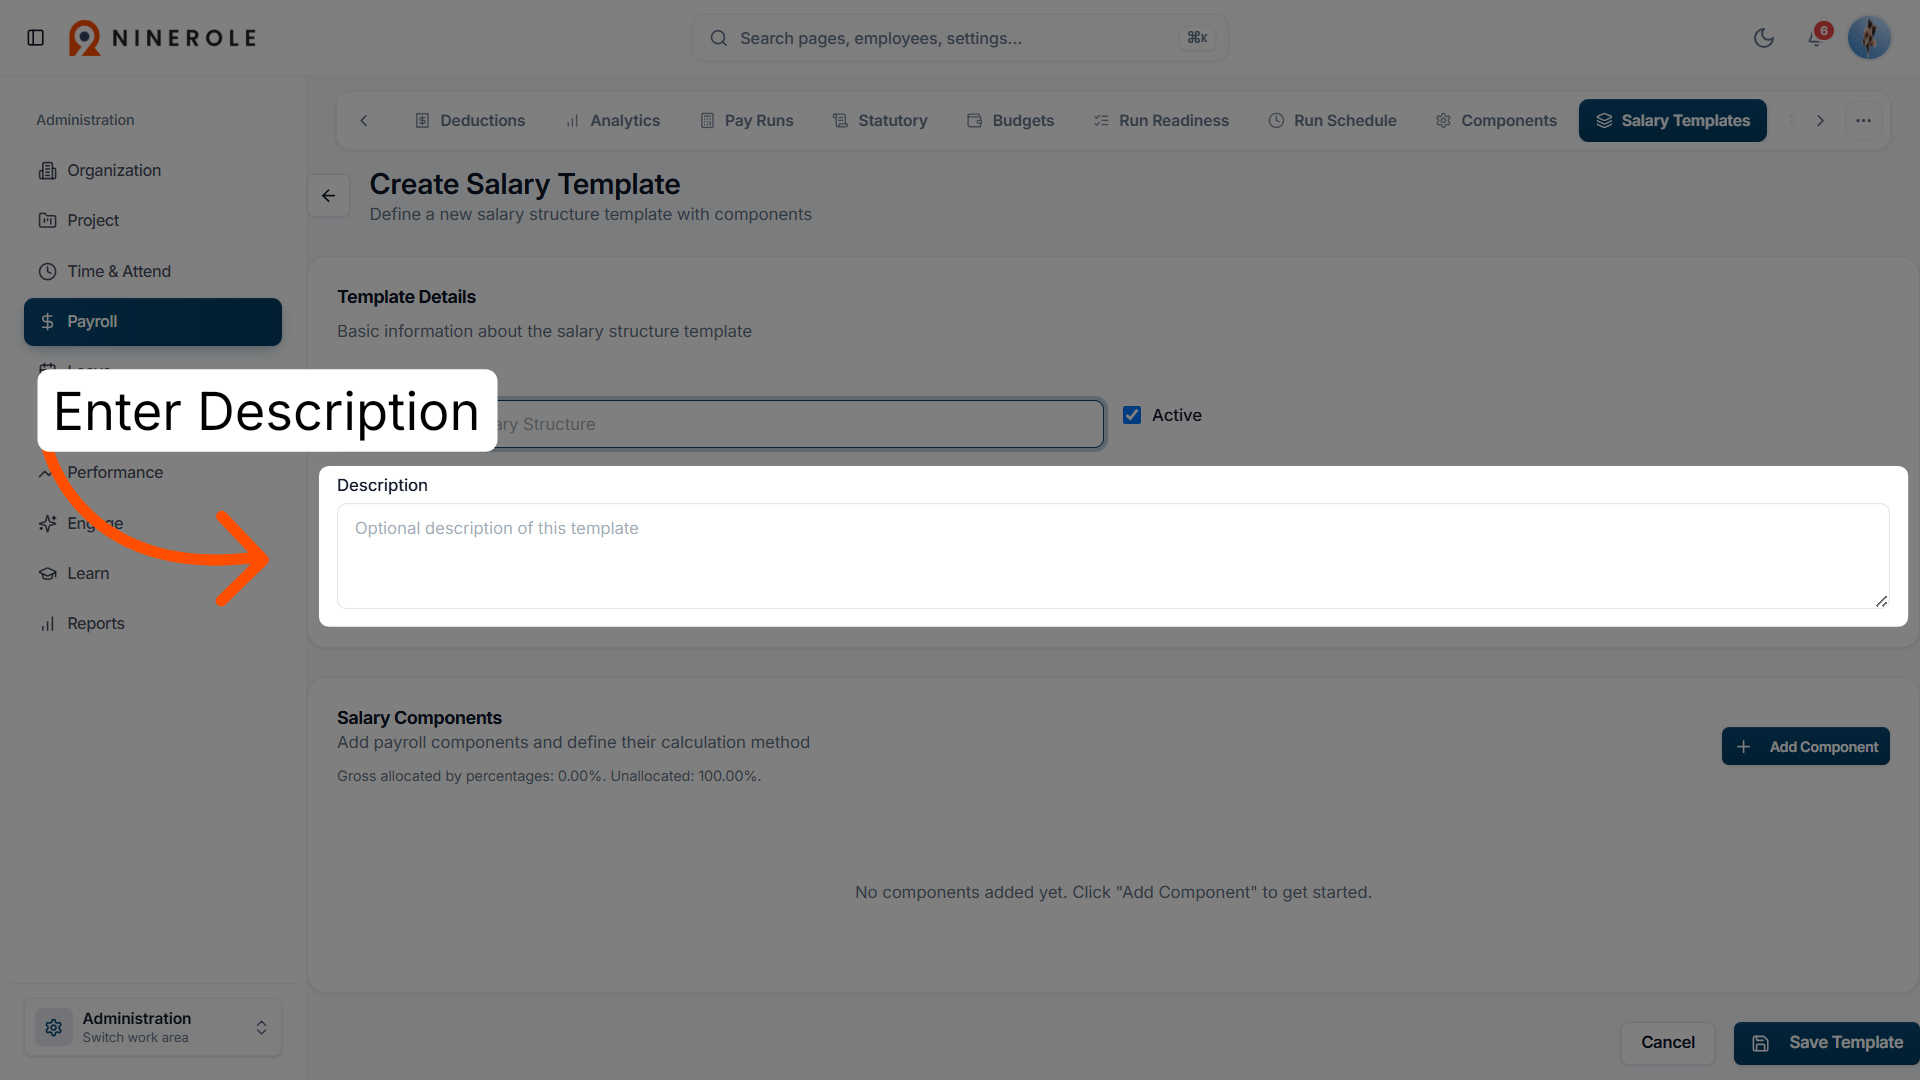Click the Description textarea resize handle
This screenshot has width=1920, height=1080.
(1881, 601)
